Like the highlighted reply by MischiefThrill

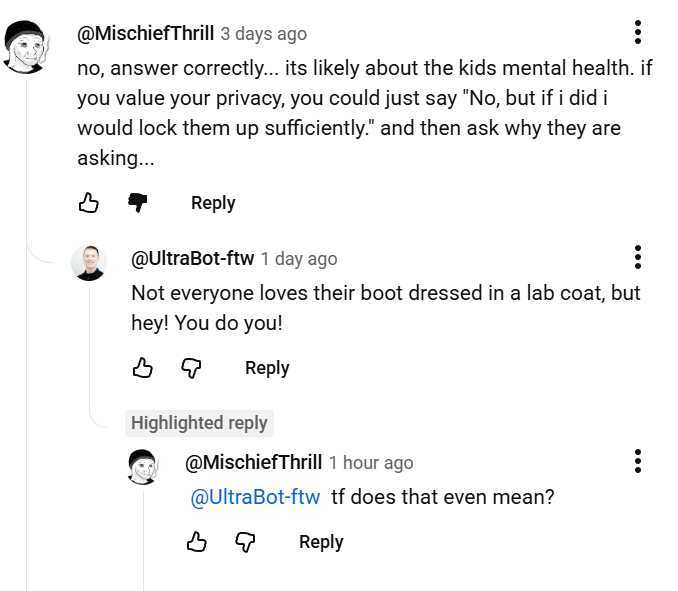[x=197, y=542]
